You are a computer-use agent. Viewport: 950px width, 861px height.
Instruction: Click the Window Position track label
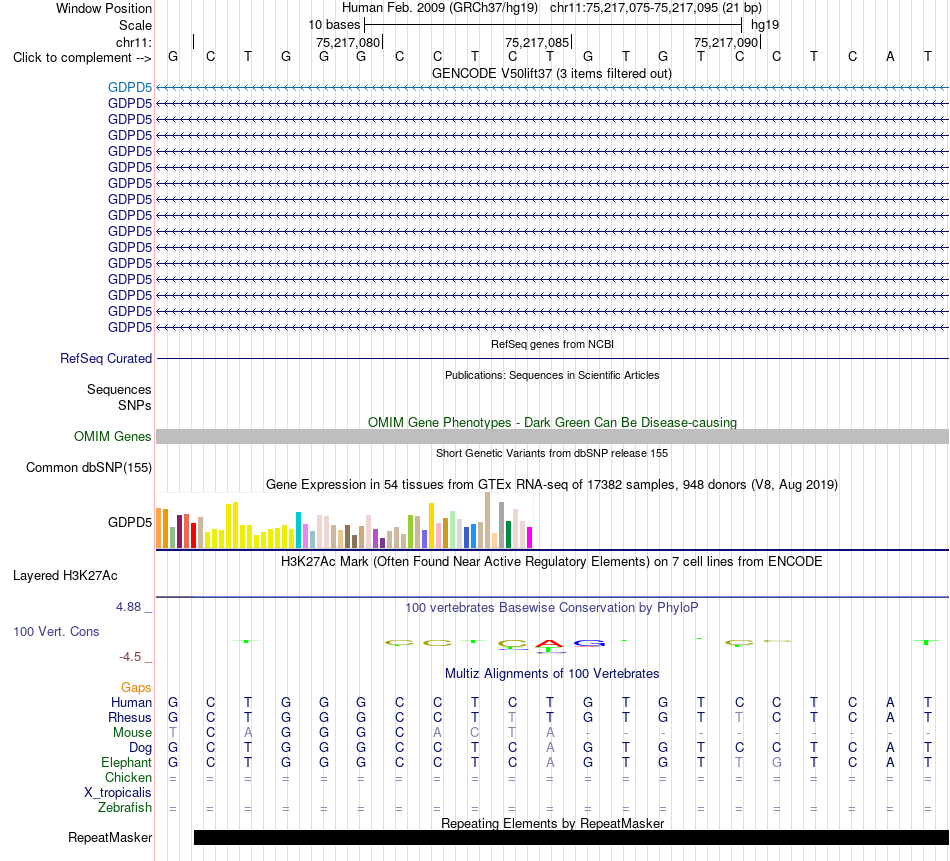[x=104, y=8]
